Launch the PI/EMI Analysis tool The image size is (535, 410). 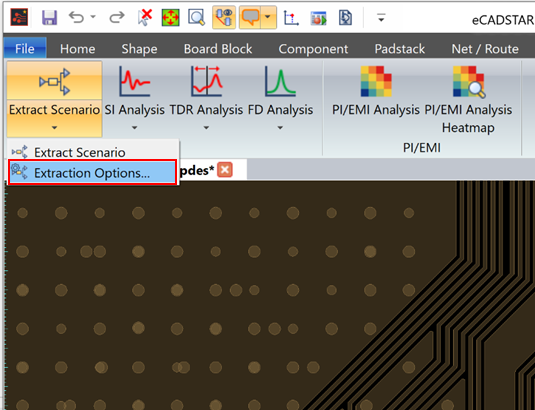pos(376,91)
